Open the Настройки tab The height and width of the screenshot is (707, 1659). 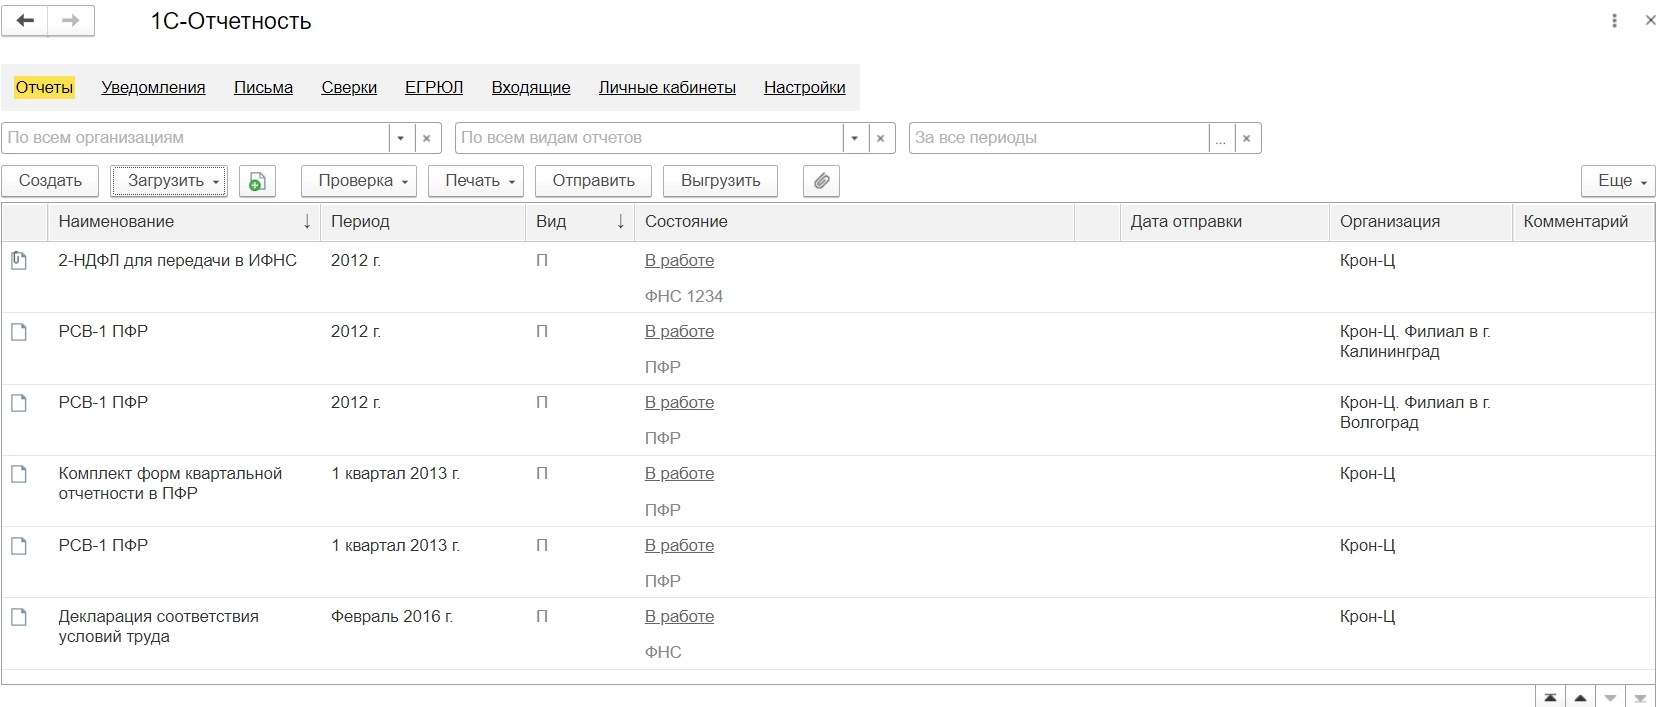coord(804,88)
